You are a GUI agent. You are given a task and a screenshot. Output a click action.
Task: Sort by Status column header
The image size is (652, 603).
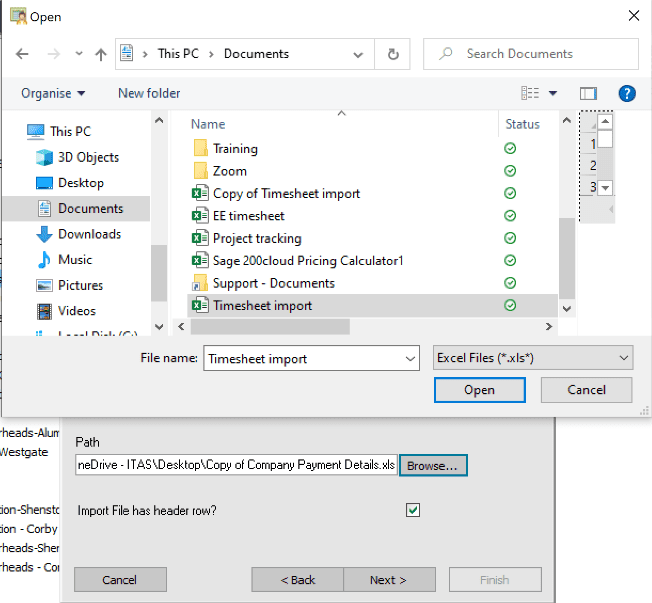(522, 124)
